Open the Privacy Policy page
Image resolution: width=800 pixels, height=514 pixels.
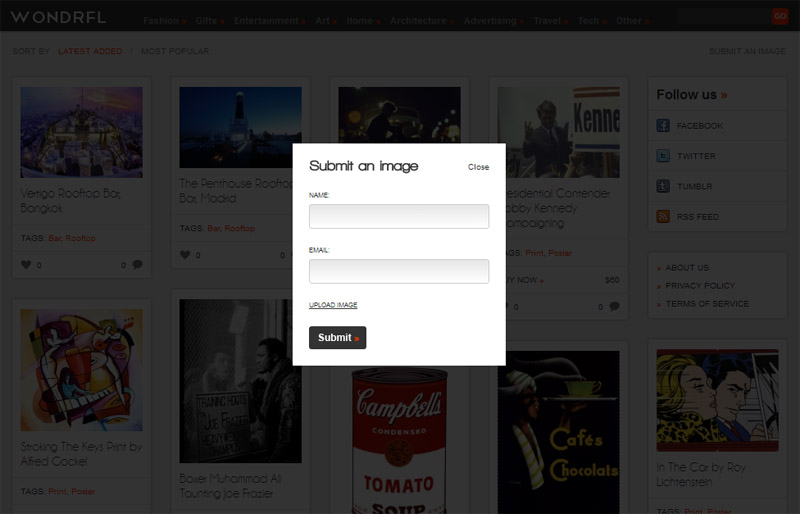(x=700, y=285)
